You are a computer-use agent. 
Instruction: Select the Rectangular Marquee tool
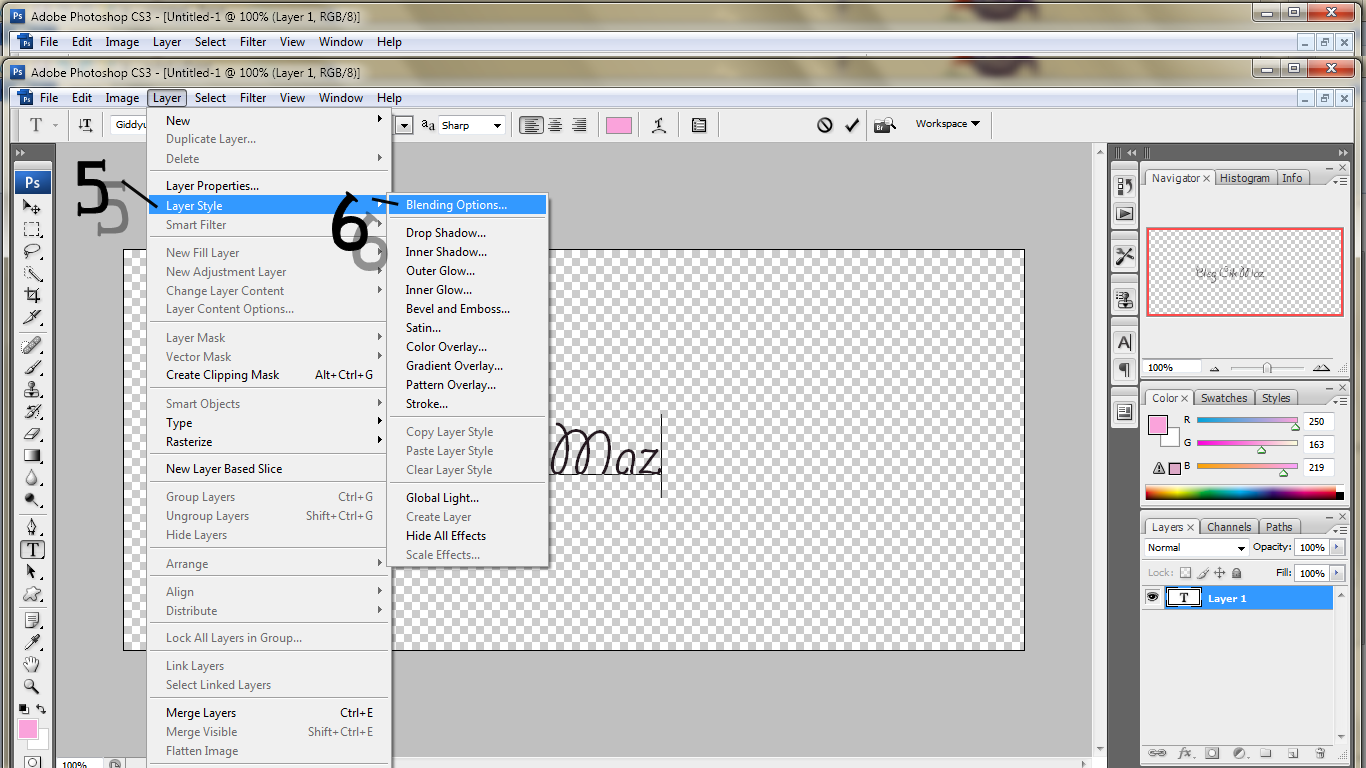tap(32, 229)
